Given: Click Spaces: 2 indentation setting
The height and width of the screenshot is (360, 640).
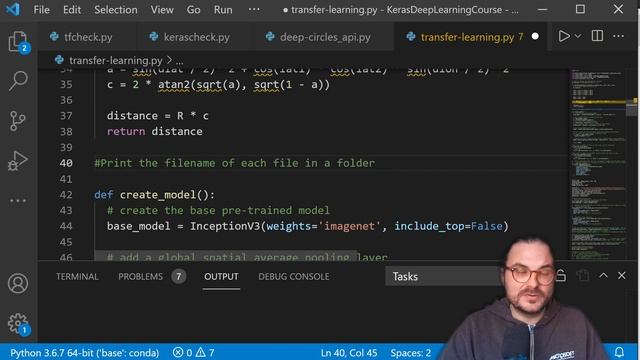Looking at the screenshot, I should [x=410, y=352].
